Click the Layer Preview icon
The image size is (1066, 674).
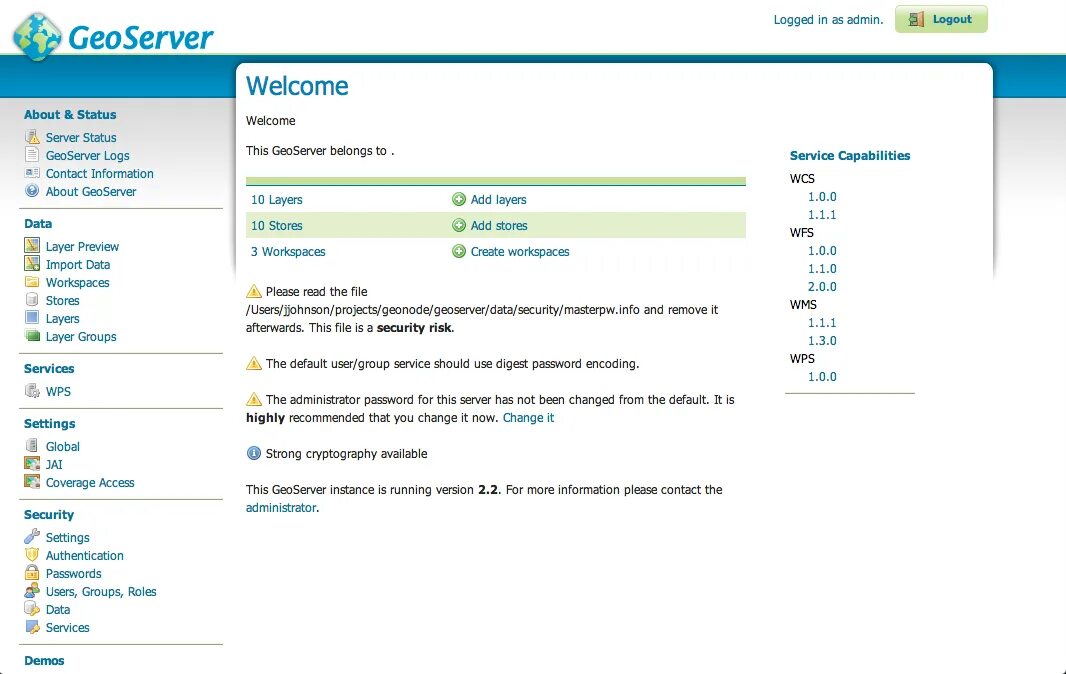[32, 246]
